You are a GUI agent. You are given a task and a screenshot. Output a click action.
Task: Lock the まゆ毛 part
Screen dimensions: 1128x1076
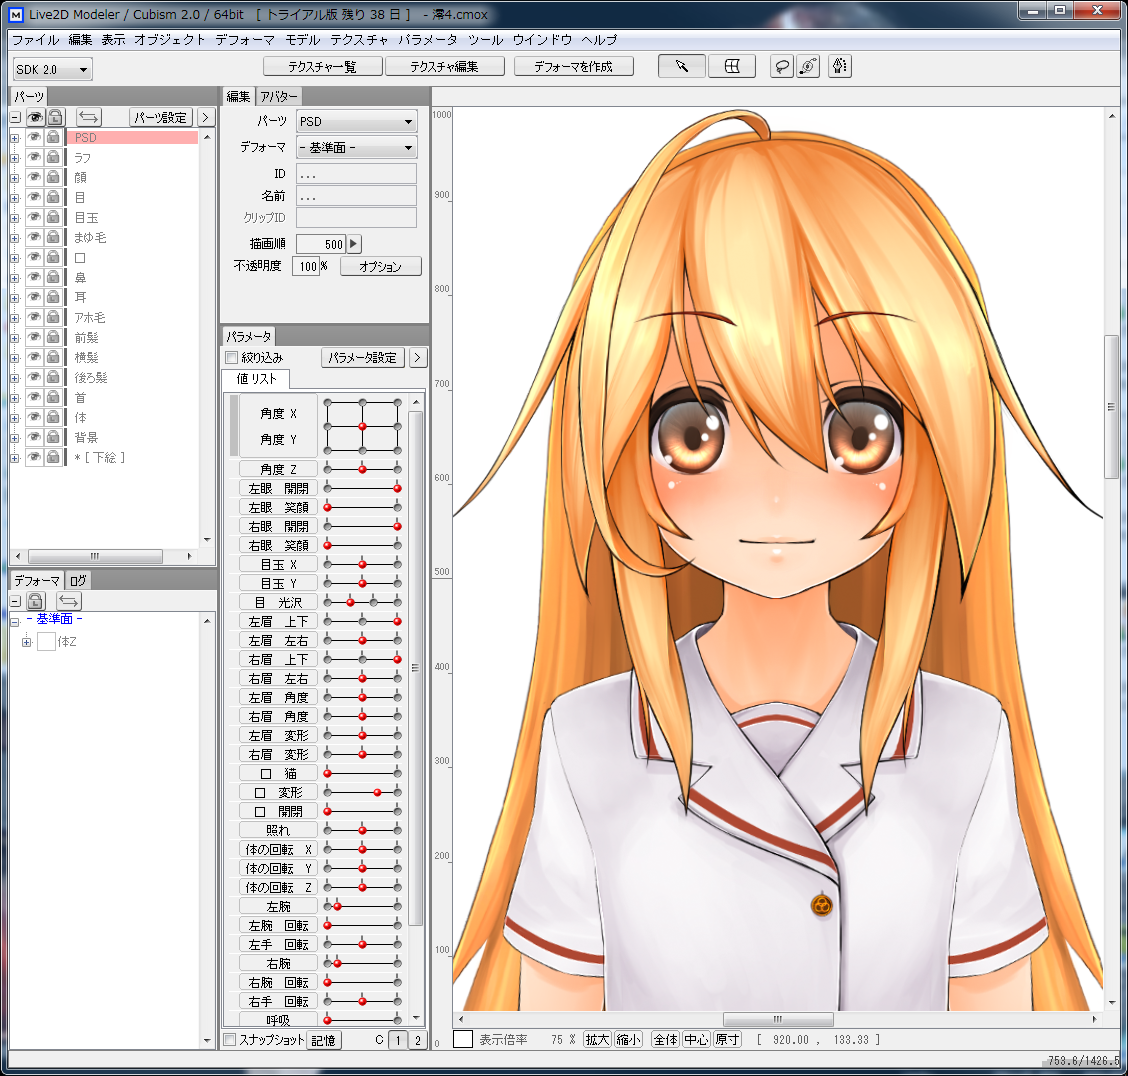(53, 237)
